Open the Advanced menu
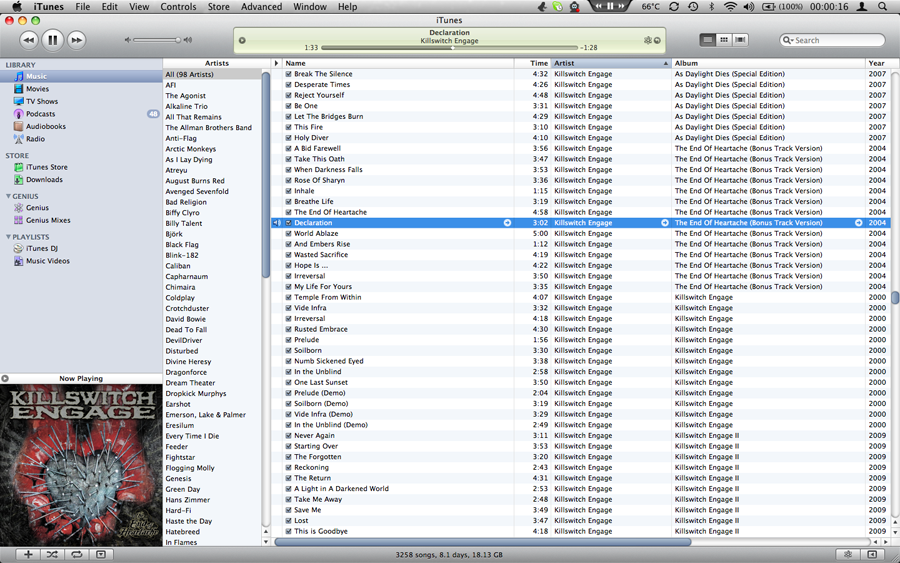 pos(261,6)
